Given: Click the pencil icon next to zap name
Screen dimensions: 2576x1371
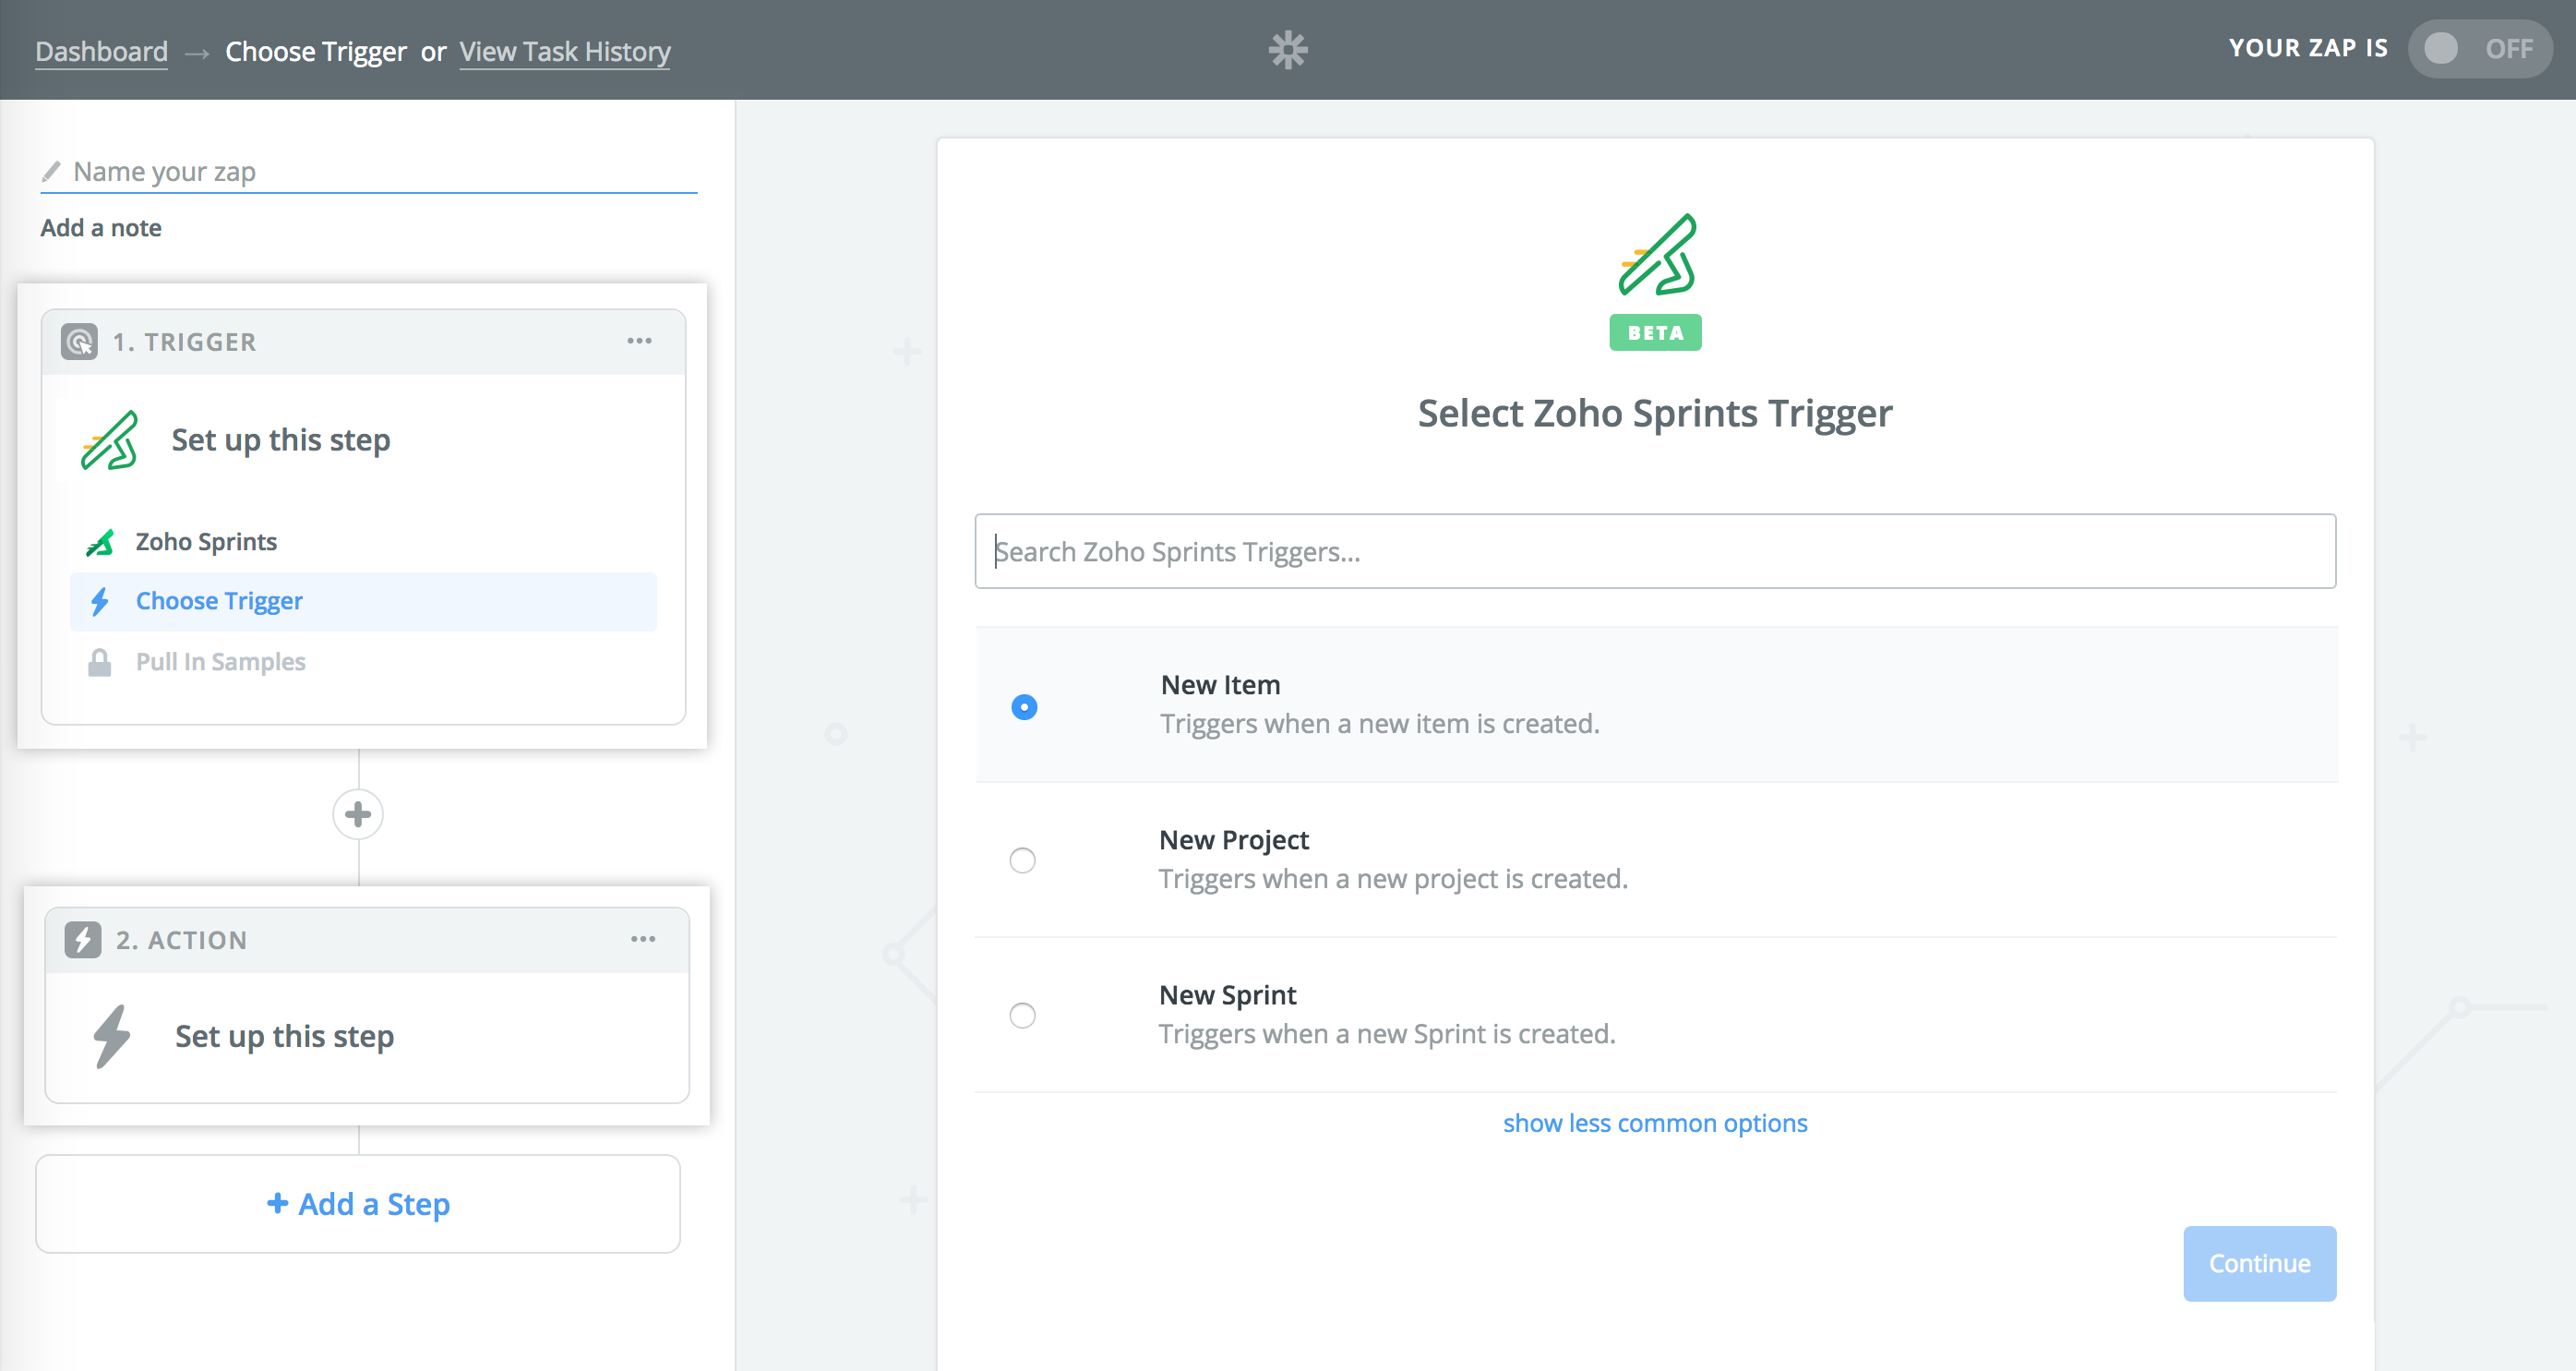Looking at the screenshot, I should (x=51, y=172).
